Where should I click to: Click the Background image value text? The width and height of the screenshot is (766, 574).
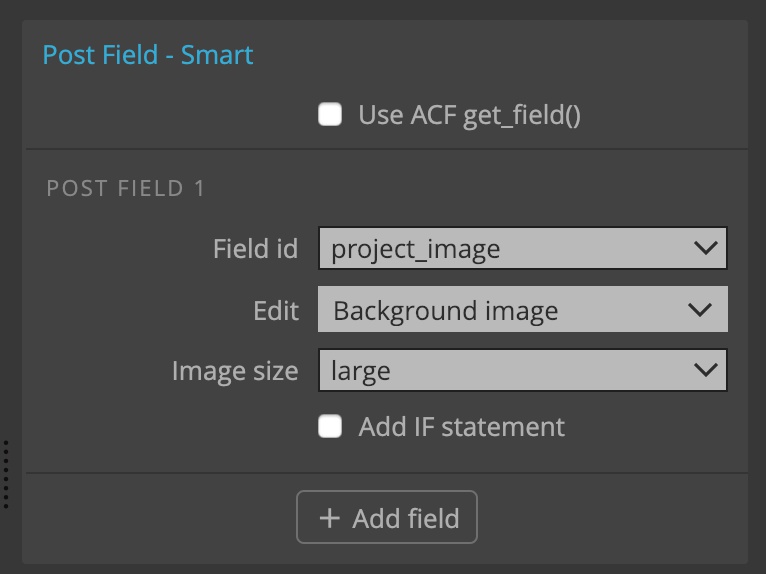[x=446, y=312]
